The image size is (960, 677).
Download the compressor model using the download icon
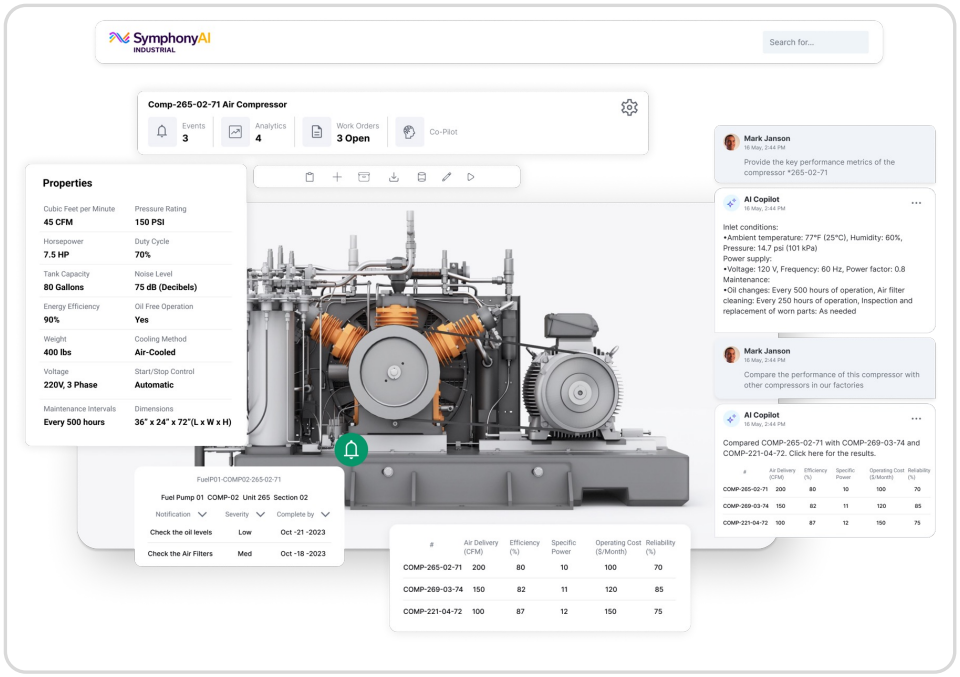(x=394, y=177)
